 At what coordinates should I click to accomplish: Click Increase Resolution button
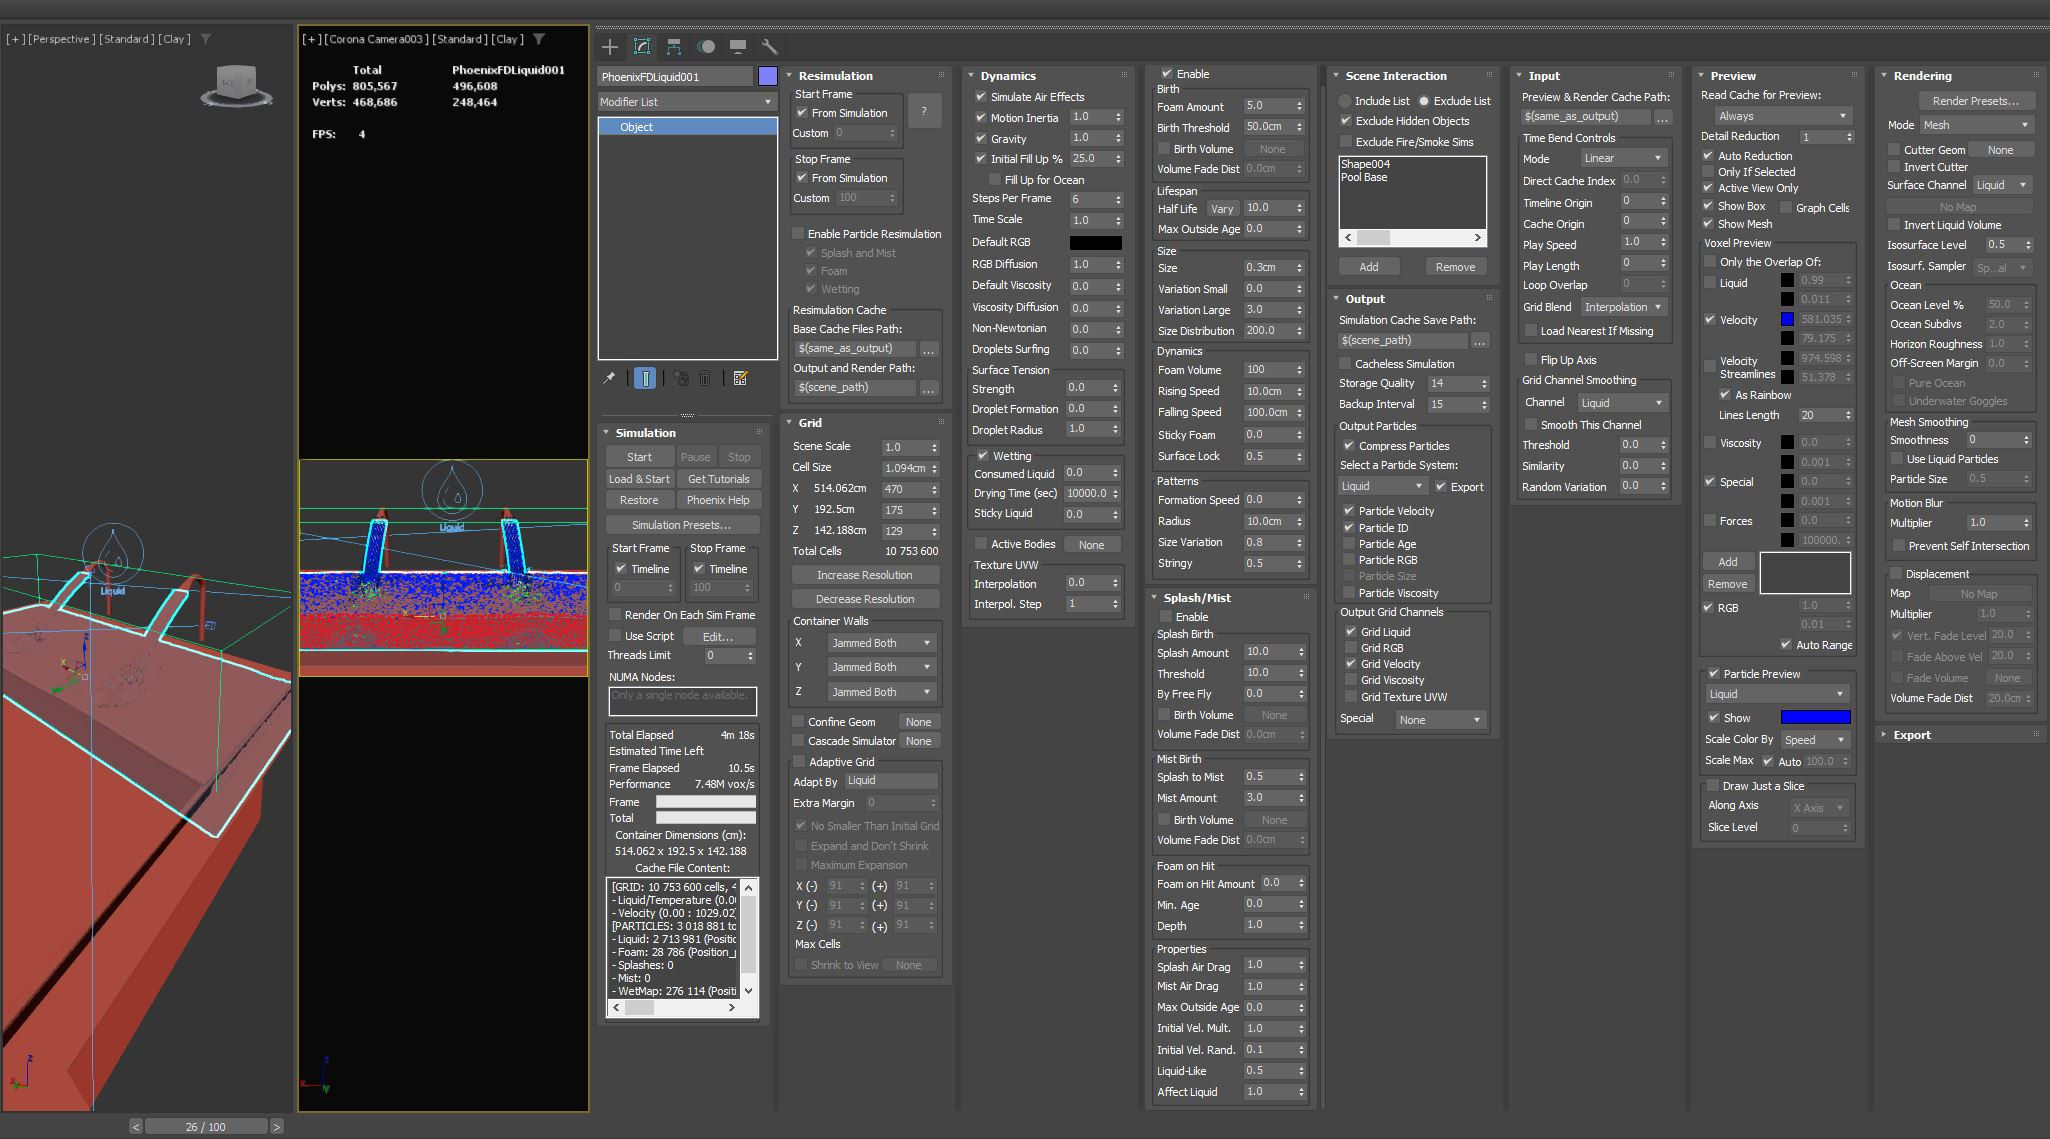coord(865,575)
